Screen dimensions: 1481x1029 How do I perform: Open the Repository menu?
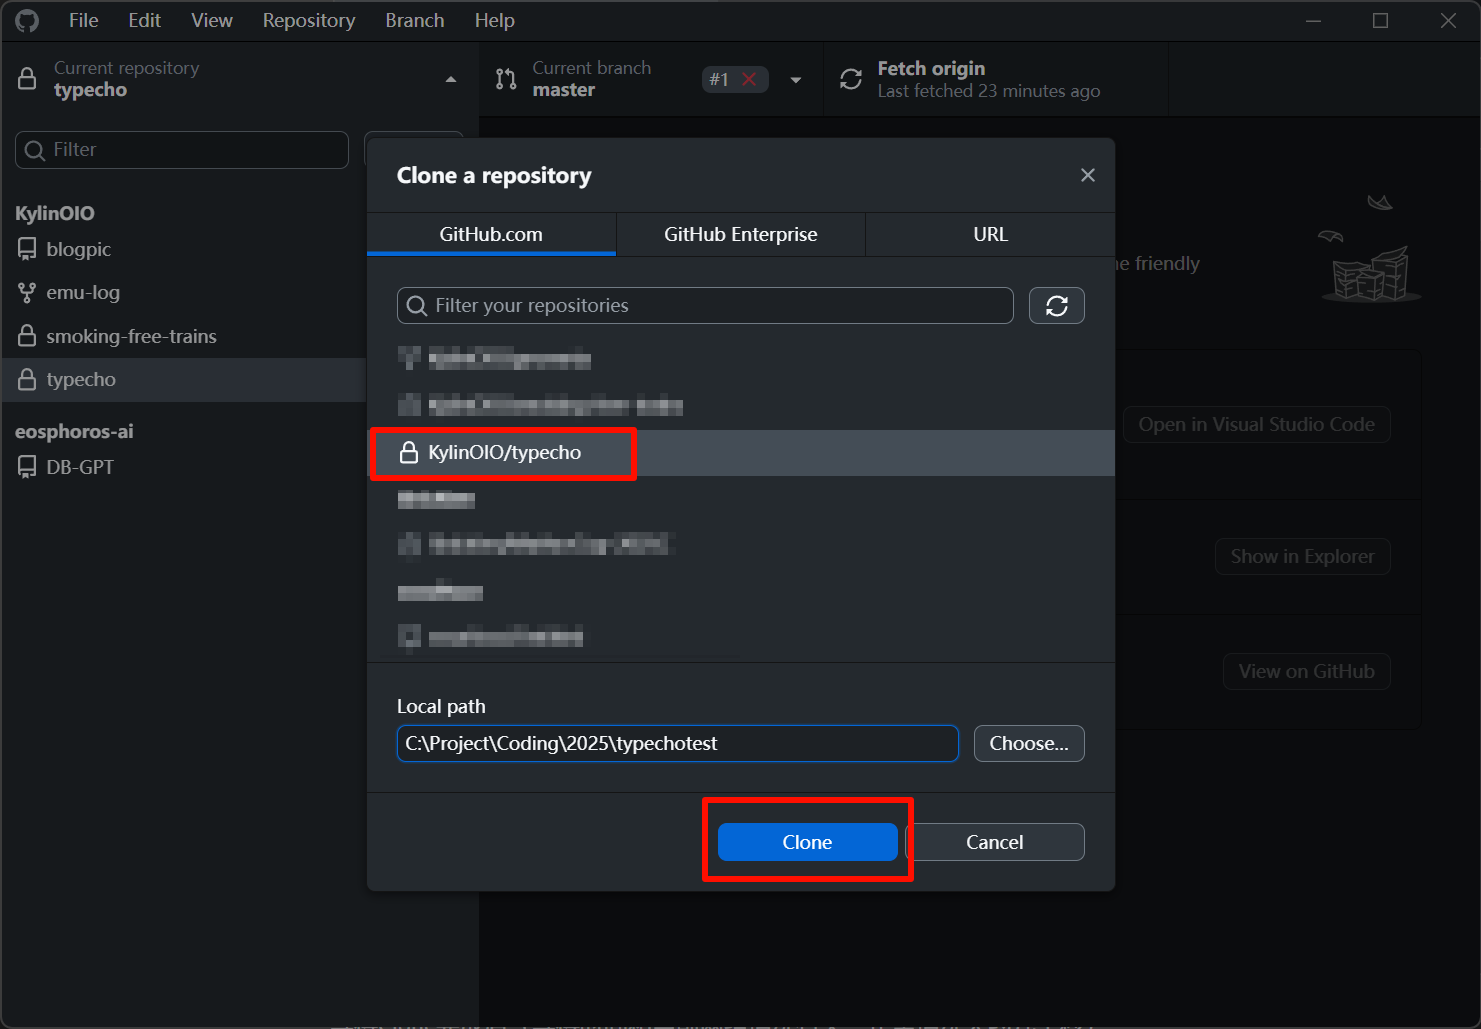(309, 21)
